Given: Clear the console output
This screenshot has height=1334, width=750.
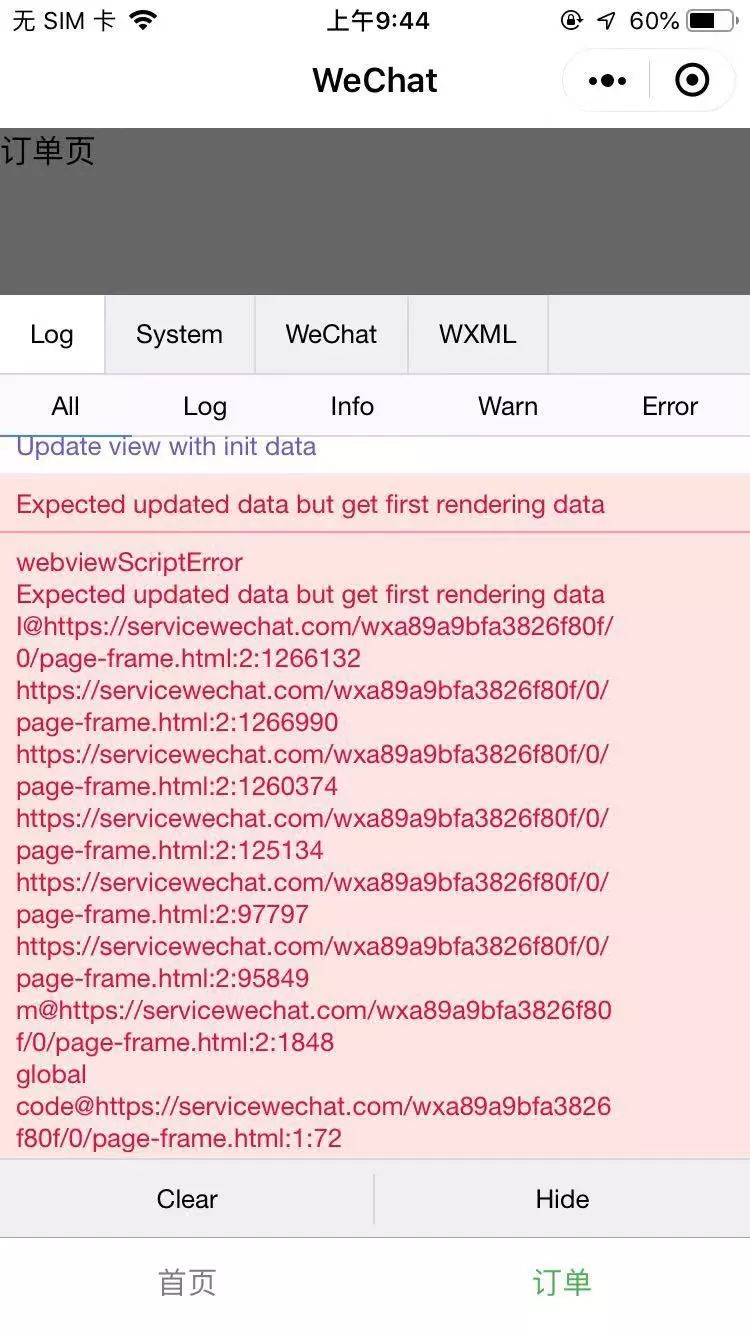Looking at the screenshot, I should click(187, 1199).
